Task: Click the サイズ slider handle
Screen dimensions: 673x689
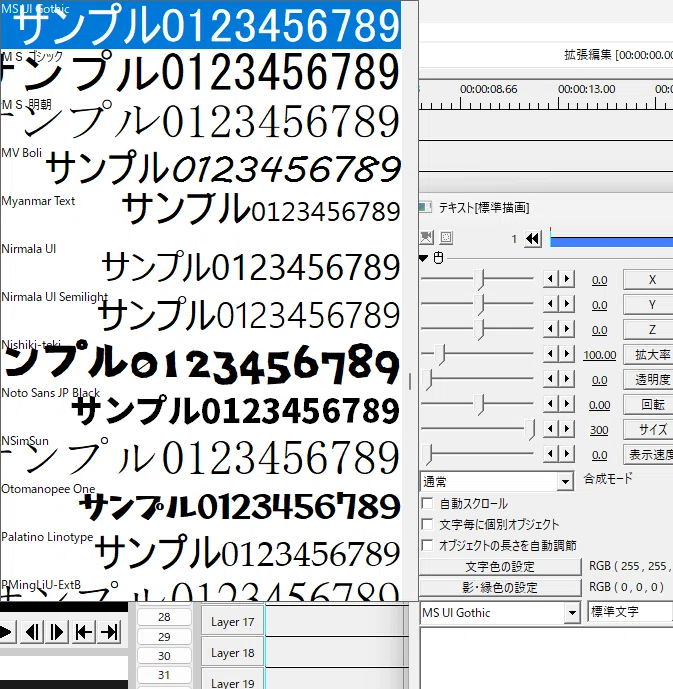Action: click(530, 430)
